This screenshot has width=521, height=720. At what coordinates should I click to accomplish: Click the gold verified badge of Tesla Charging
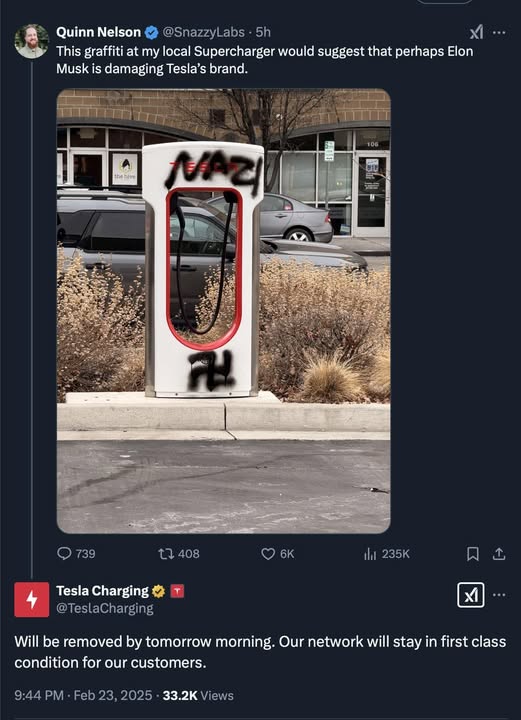pyautogui.click(x=158, y=591)
